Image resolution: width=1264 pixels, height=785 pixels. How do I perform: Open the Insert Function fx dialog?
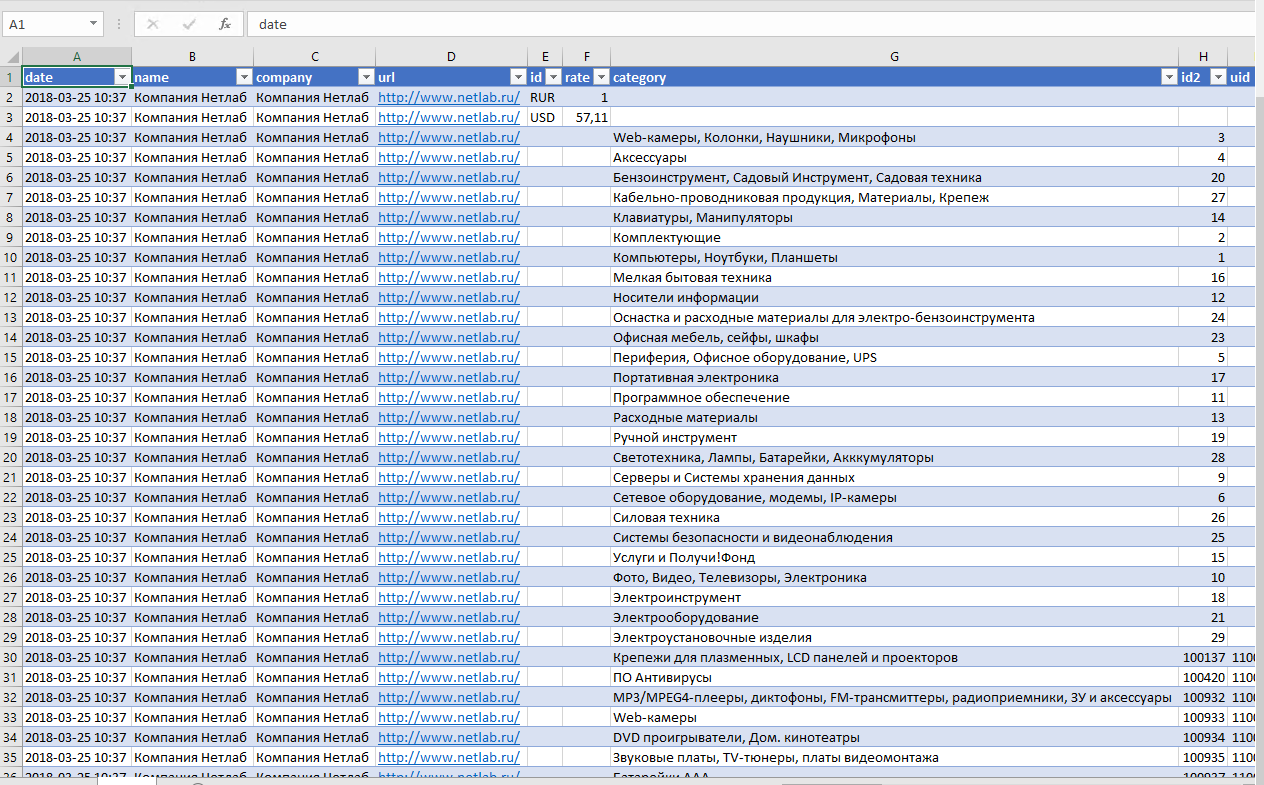[225, 24]
